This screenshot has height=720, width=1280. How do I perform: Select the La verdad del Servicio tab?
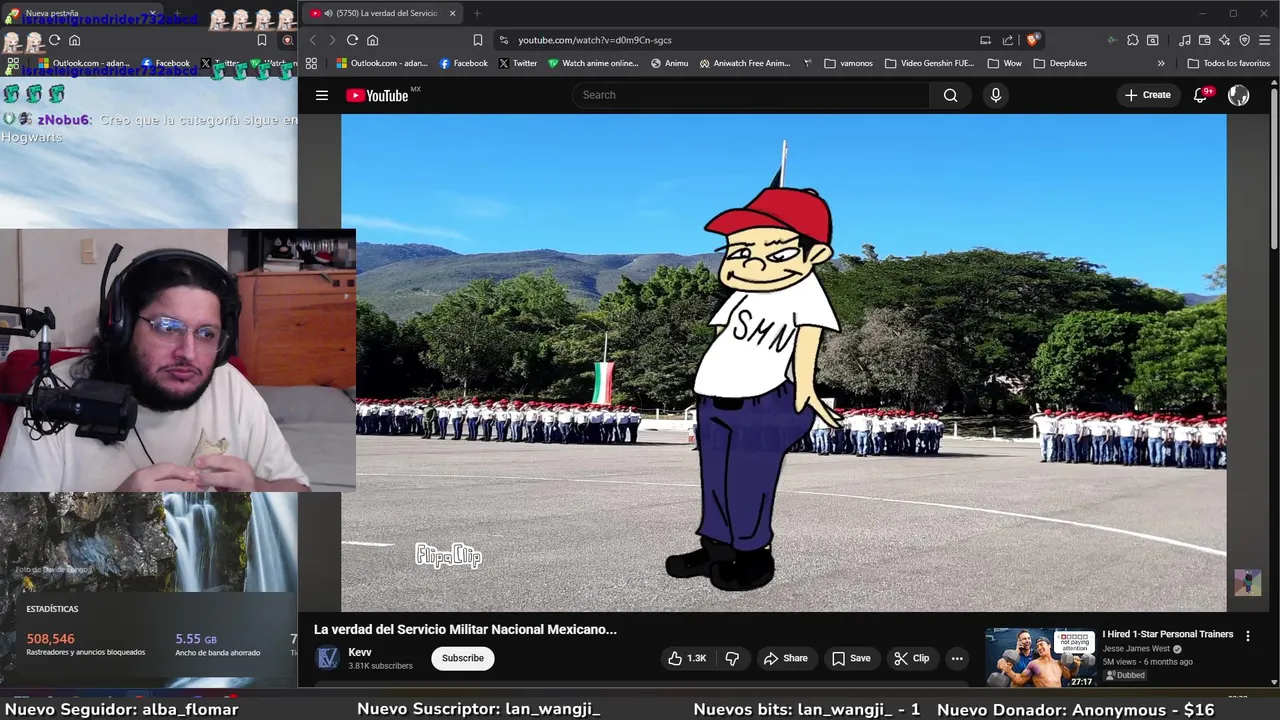pos(381,13)
